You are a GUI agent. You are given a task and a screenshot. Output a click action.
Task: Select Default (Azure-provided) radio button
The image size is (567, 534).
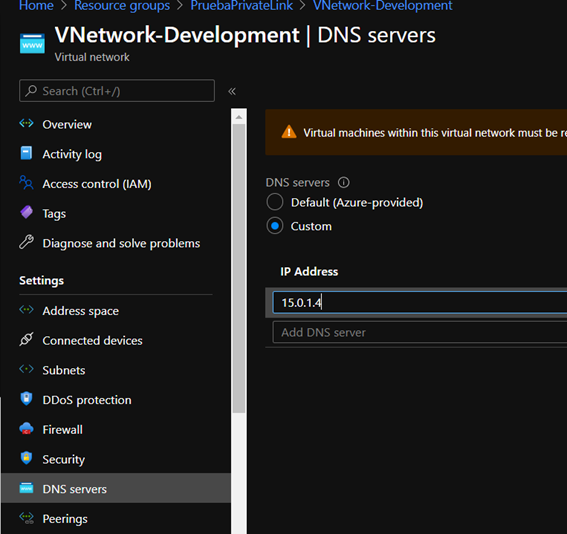click(275, 202)
